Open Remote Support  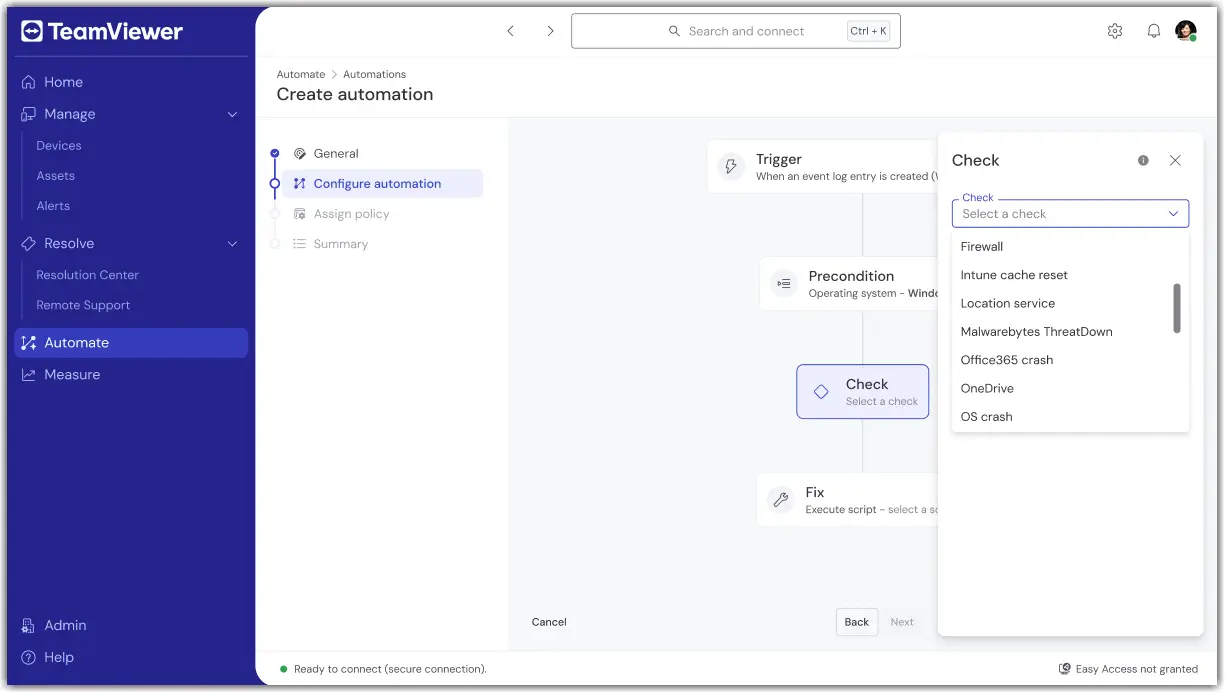click(x=83, y=305)
